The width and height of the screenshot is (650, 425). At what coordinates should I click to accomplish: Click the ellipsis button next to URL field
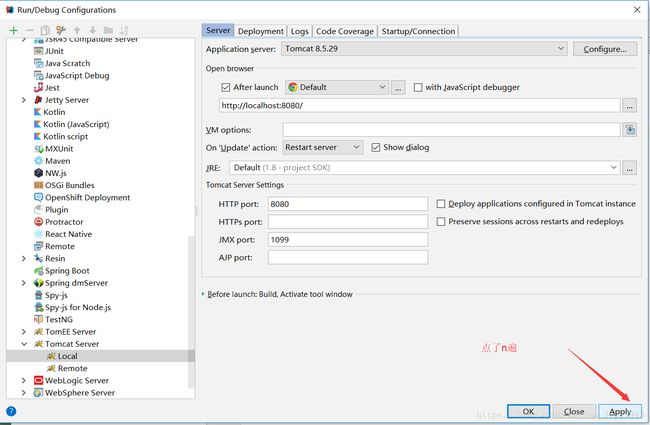(x=630, y=106)
